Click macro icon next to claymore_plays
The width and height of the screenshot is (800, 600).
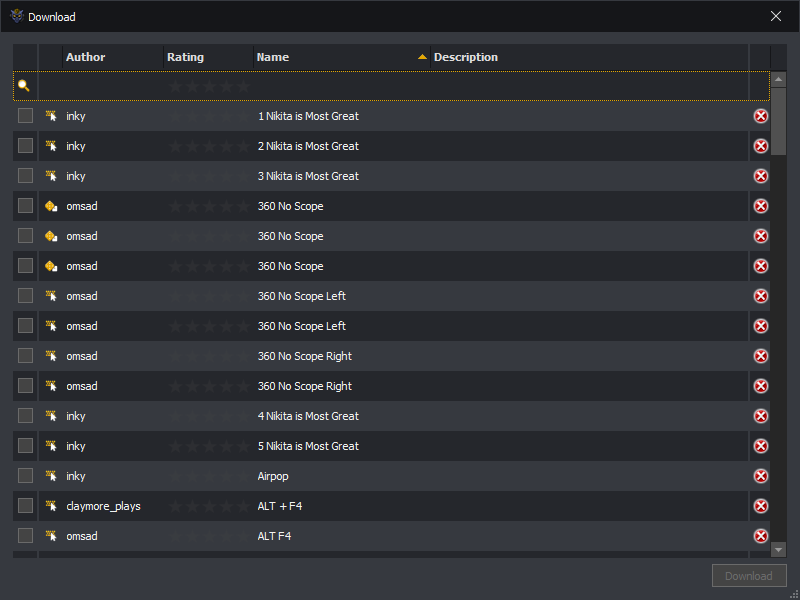click(51, 506)
